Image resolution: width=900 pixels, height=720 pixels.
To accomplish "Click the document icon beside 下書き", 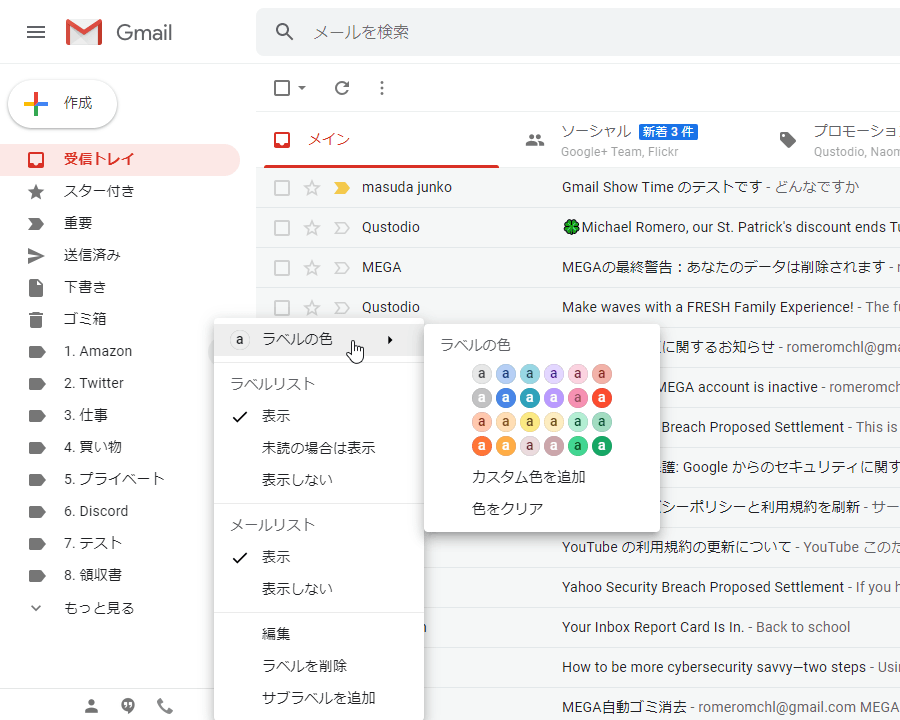I will 36,288.
